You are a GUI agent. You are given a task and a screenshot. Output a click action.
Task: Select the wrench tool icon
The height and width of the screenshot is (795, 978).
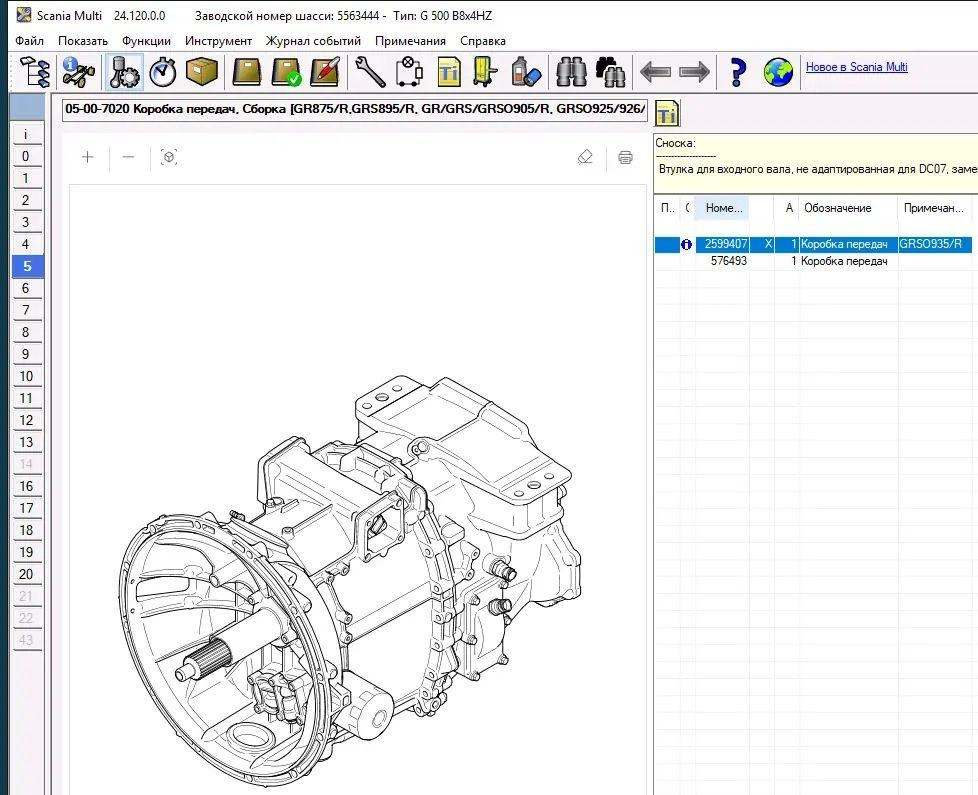point(370,72)
